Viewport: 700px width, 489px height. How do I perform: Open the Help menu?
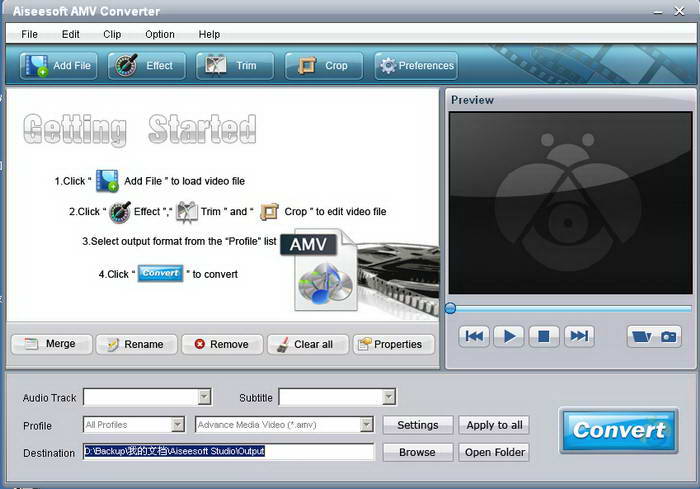(209, 34)
